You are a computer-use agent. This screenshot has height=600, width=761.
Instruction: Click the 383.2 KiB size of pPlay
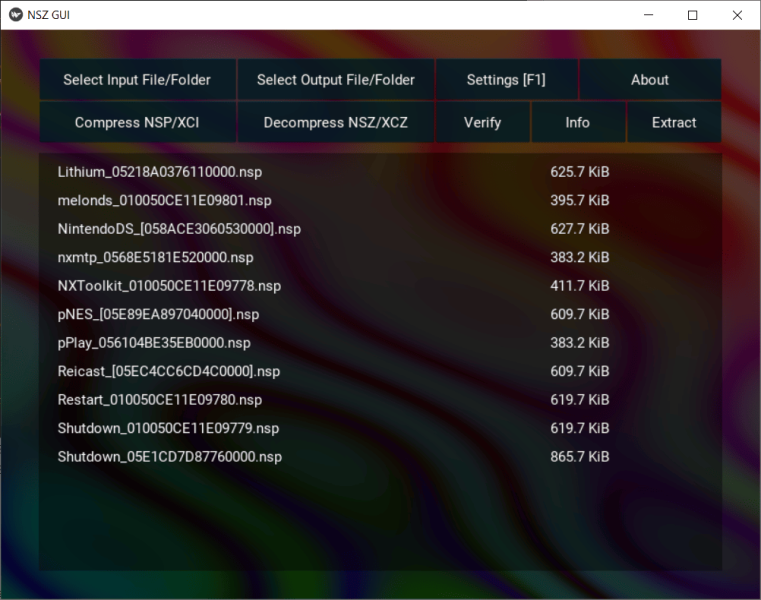tap(579, 343)
